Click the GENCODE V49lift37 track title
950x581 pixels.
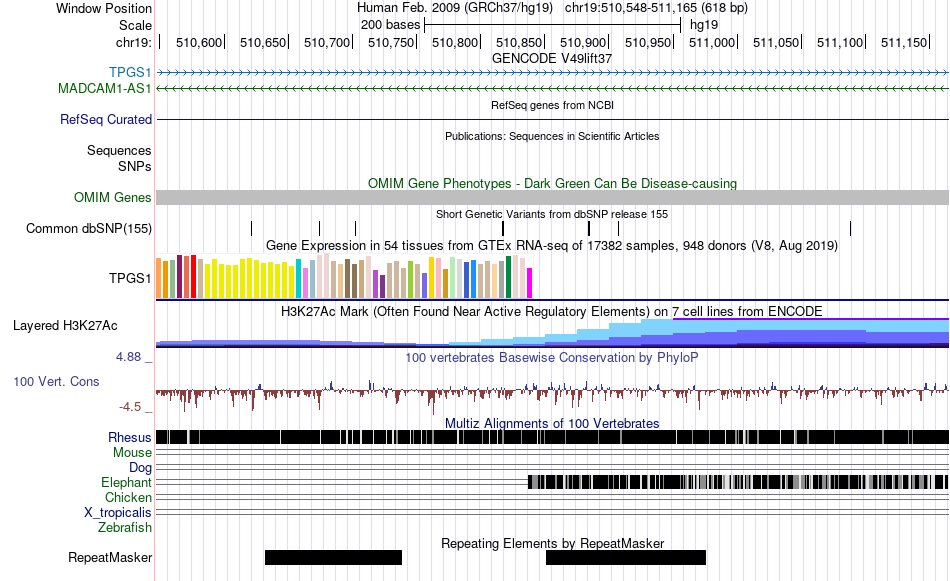click(x=552, y=59)
